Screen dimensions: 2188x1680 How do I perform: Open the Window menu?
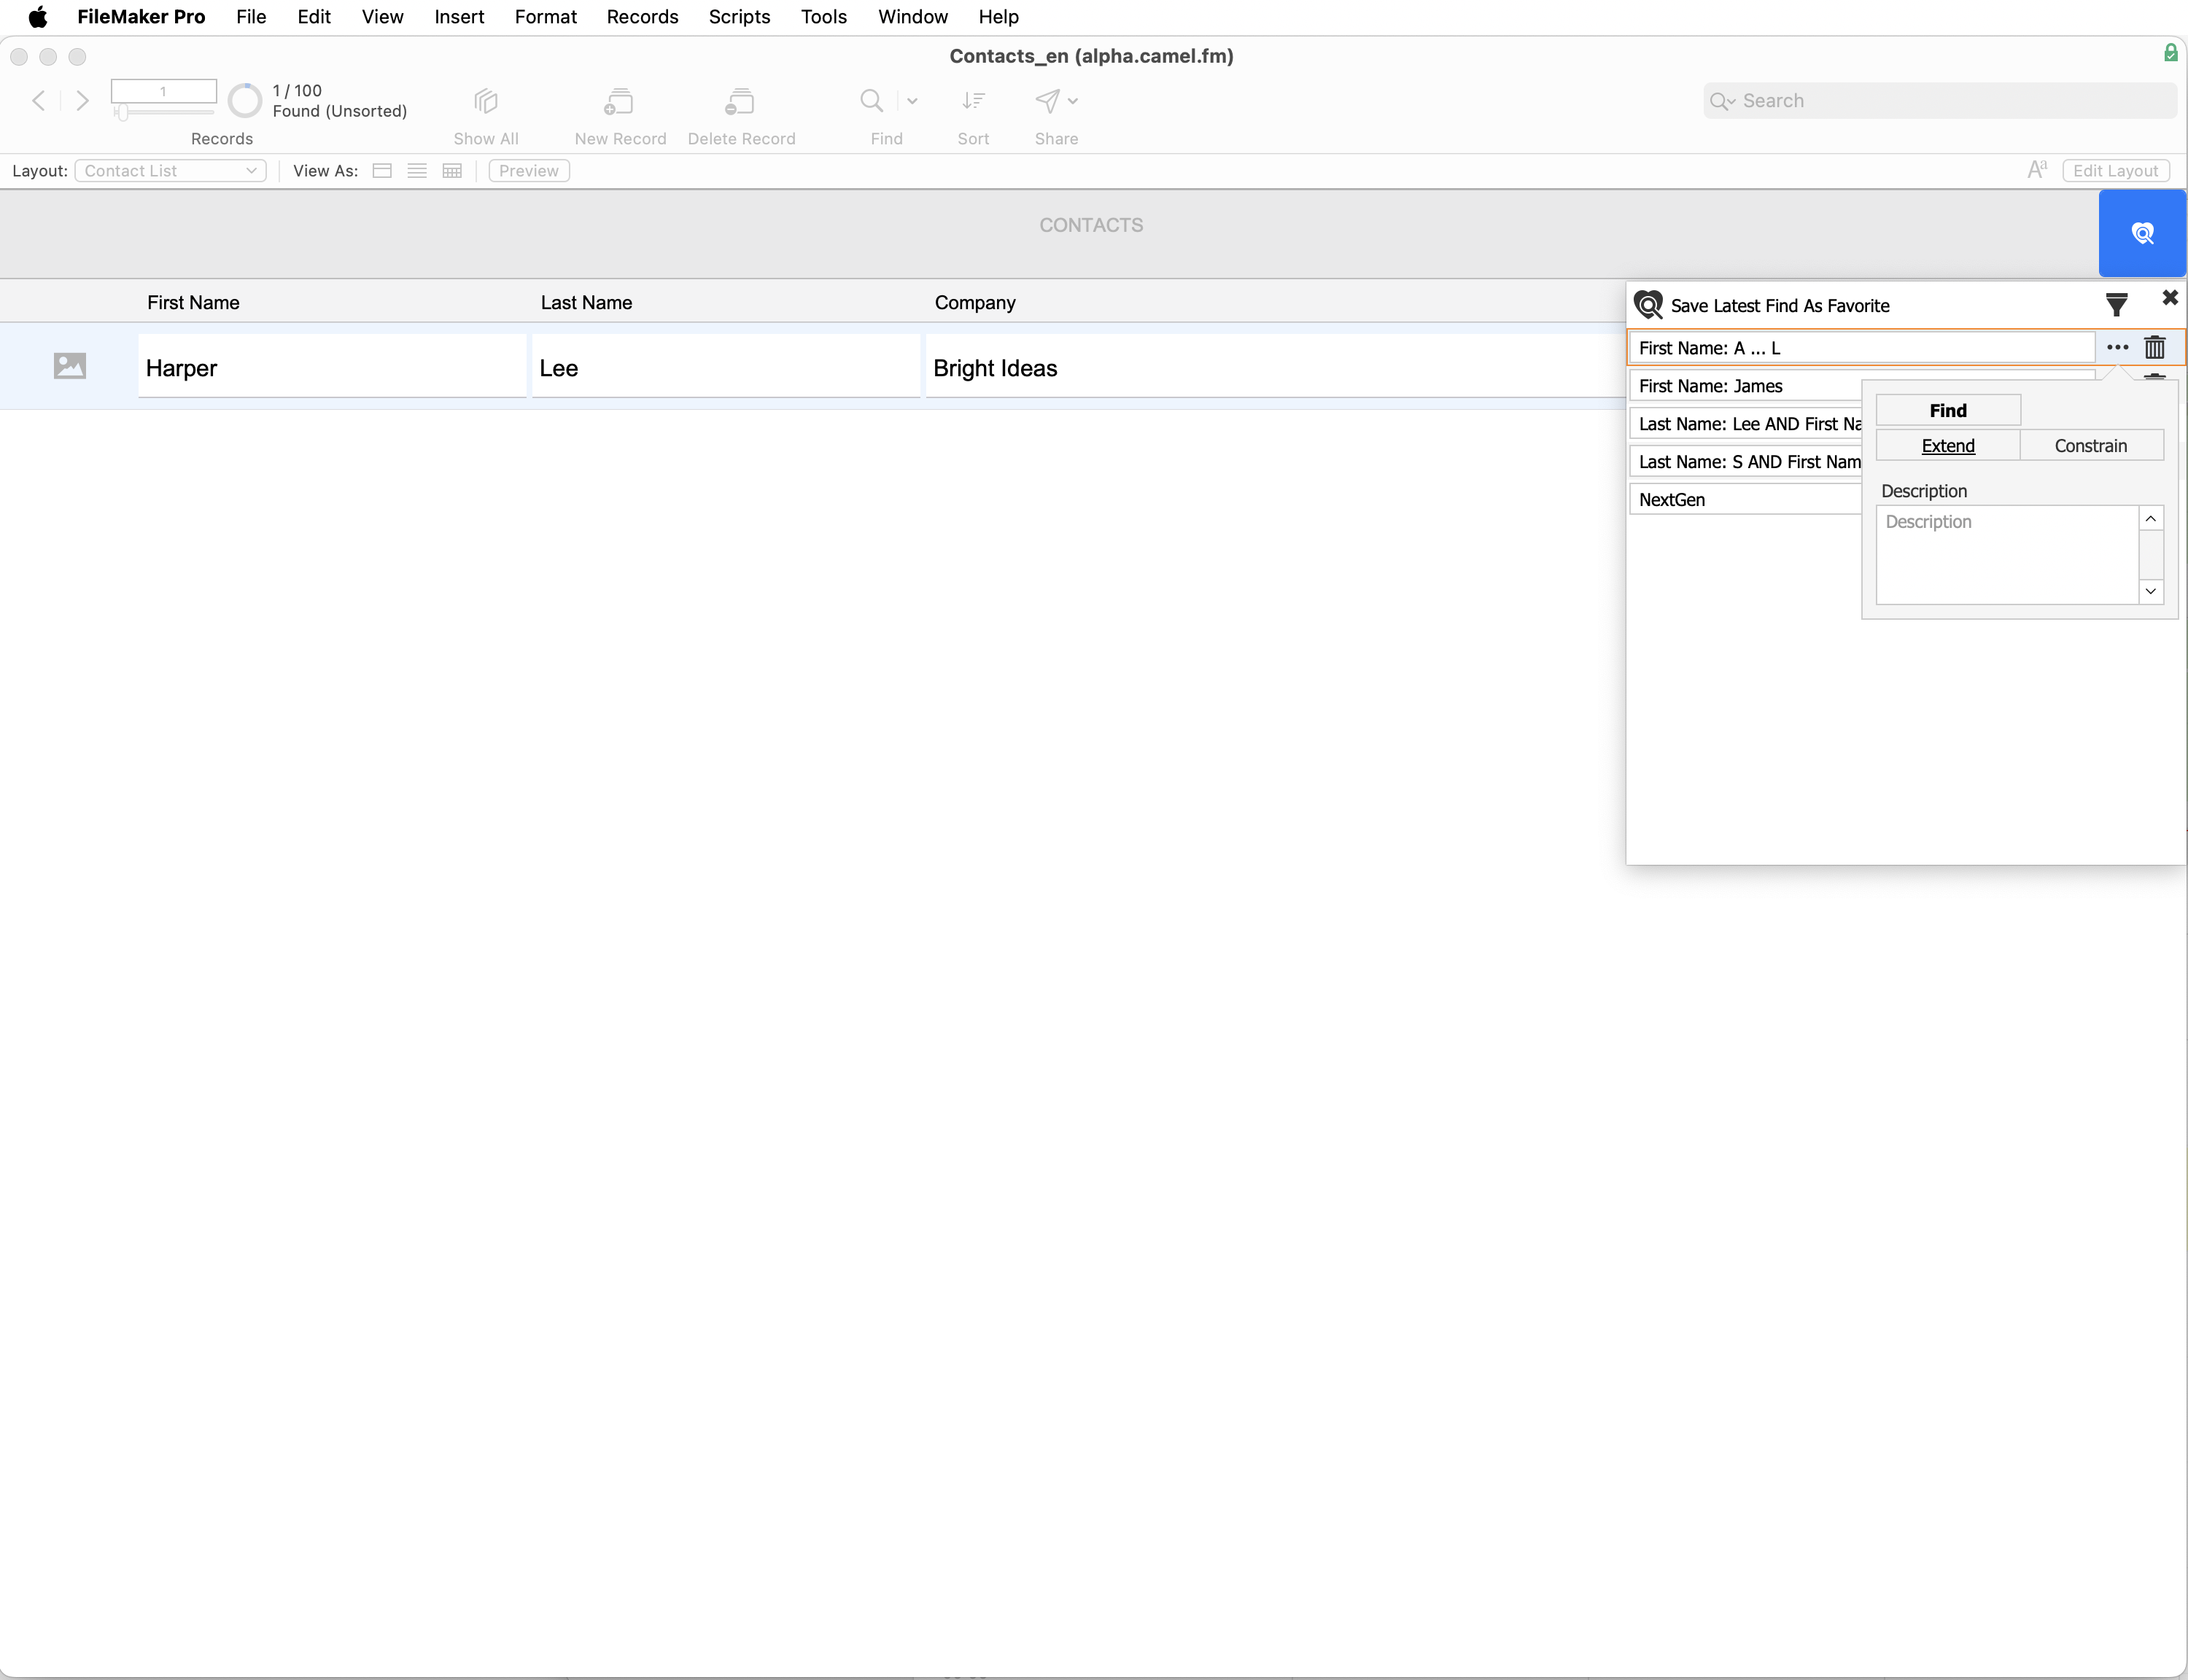[913, 17]
